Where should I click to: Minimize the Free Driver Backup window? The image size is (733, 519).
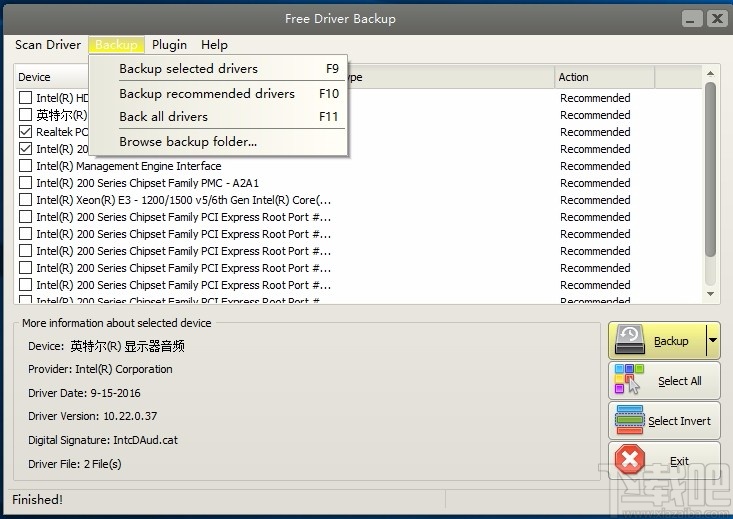691,19
